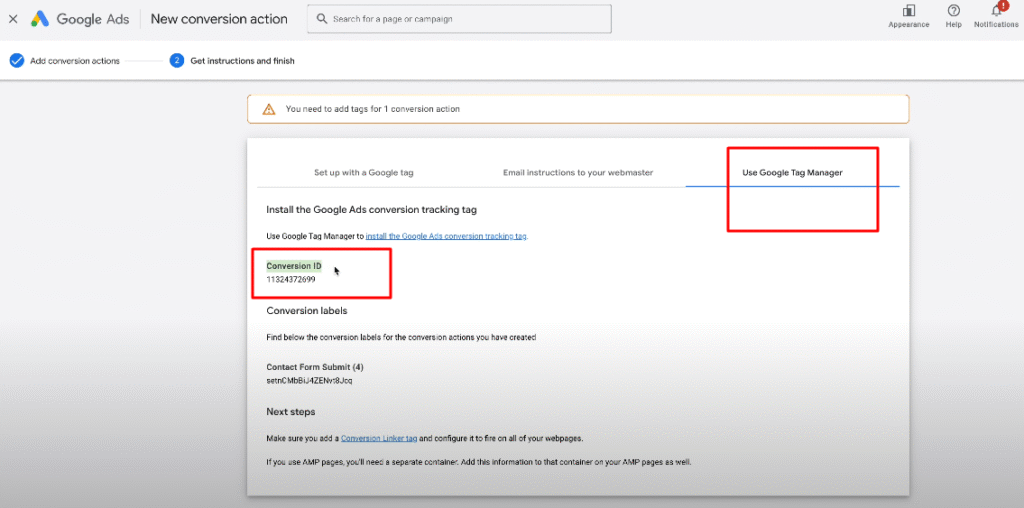The width and height of the screenshot is (1024, 508).
Task: Select the Use Google Tag Manager tab
Action: [792, 173]
